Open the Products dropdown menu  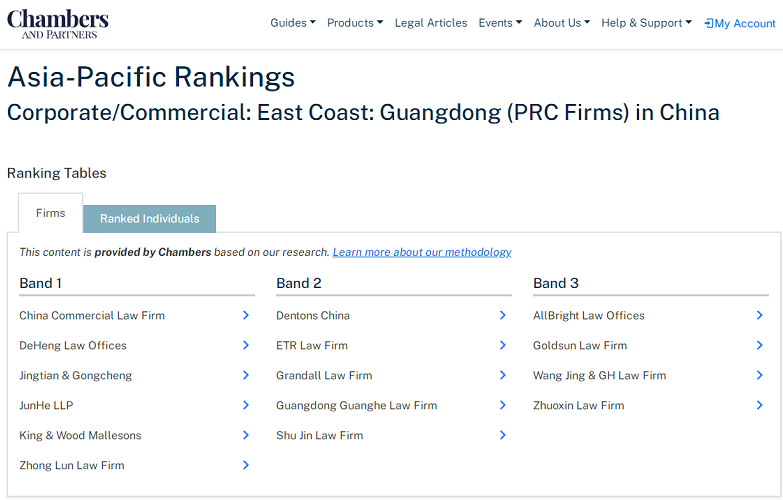355,23
